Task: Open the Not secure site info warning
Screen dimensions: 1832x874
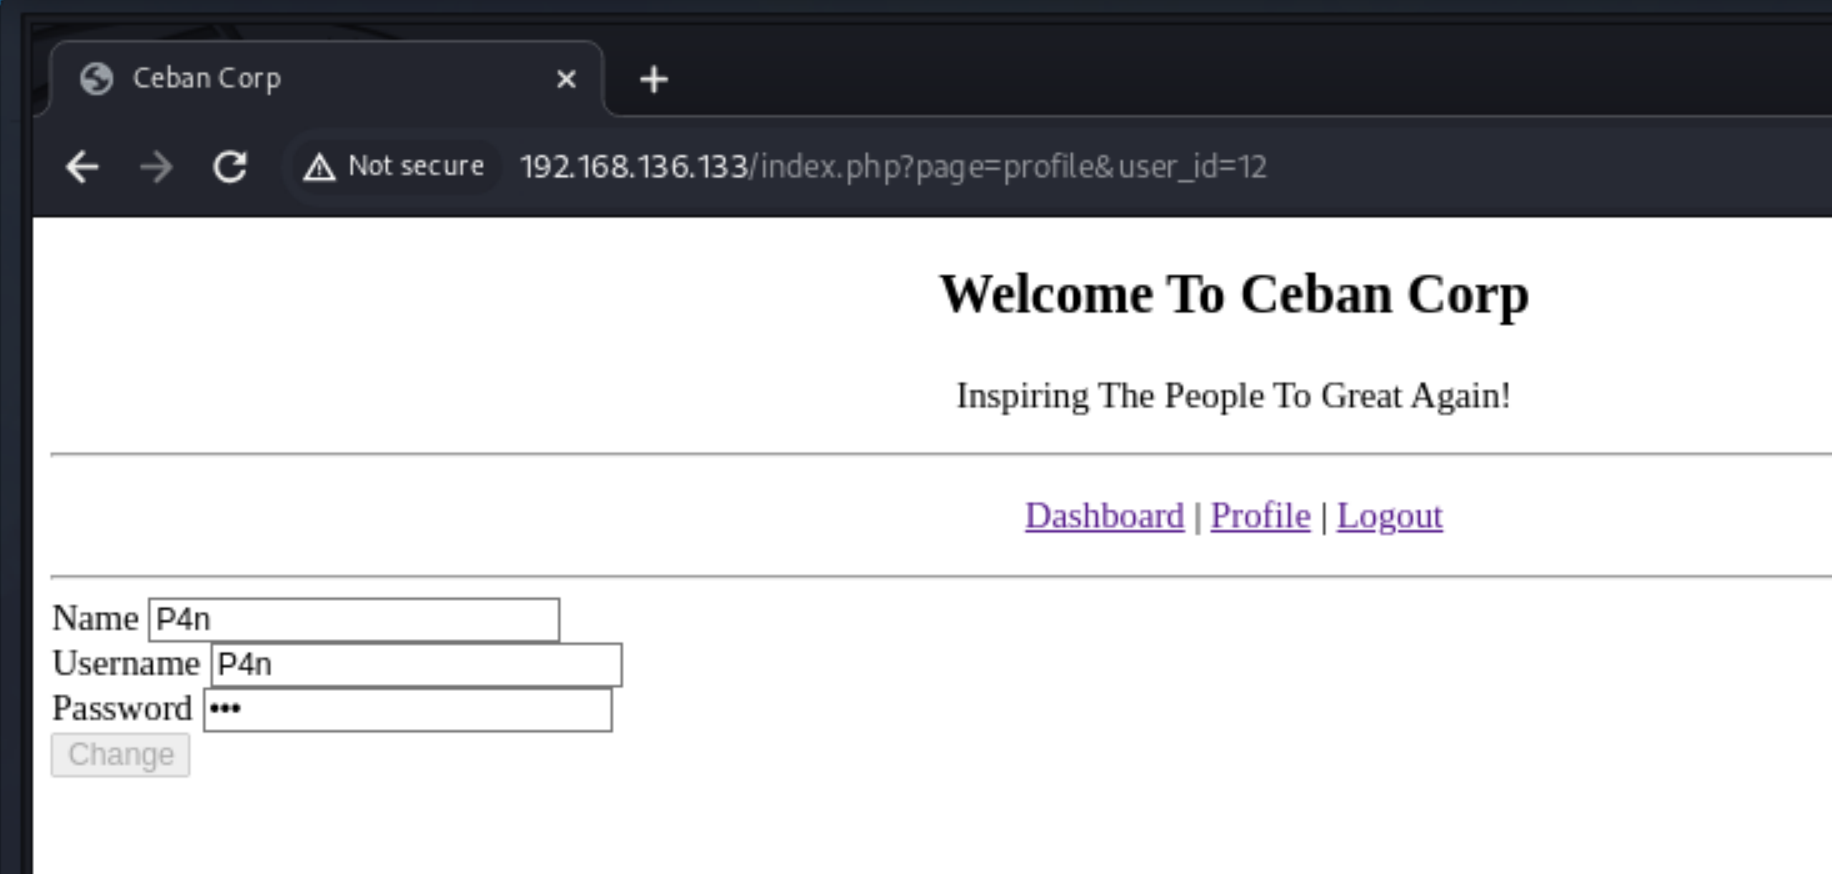Action: click(x=394, y=166)
